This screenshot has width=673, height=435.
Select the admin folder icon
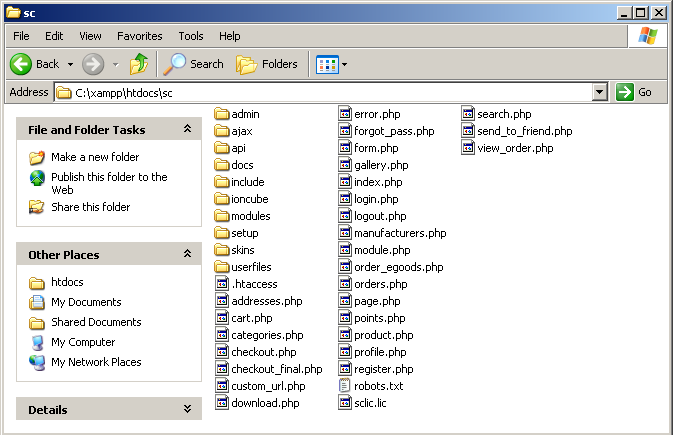pos(222,114)
